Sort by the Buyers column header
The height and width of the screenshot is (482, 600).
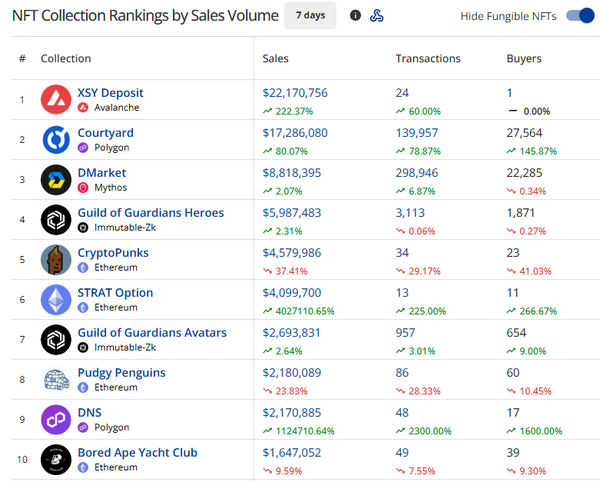524,59
